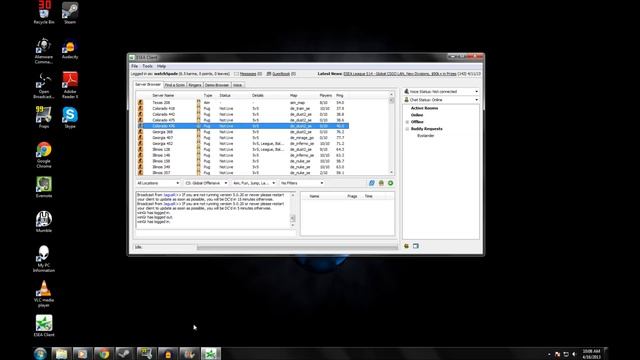Launch Alienware Command Center desktop shortcut
640x360 pixels.
(44, 51)
